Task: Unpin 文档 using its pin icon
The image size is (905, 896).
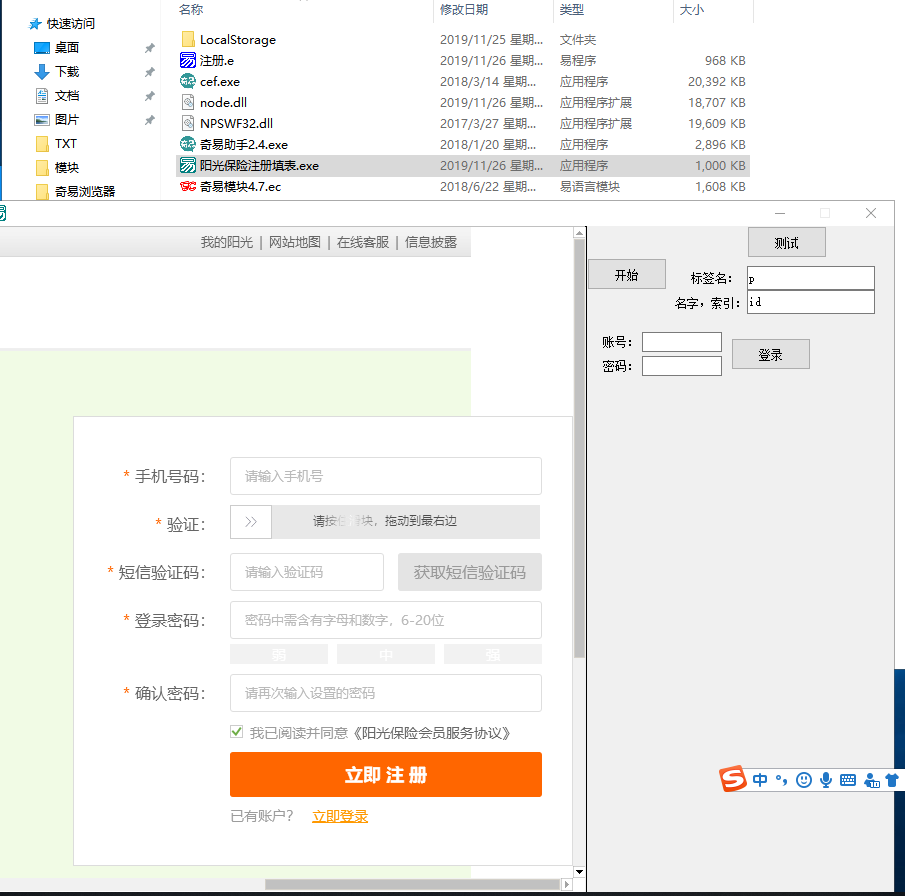Action: (149, 96)
